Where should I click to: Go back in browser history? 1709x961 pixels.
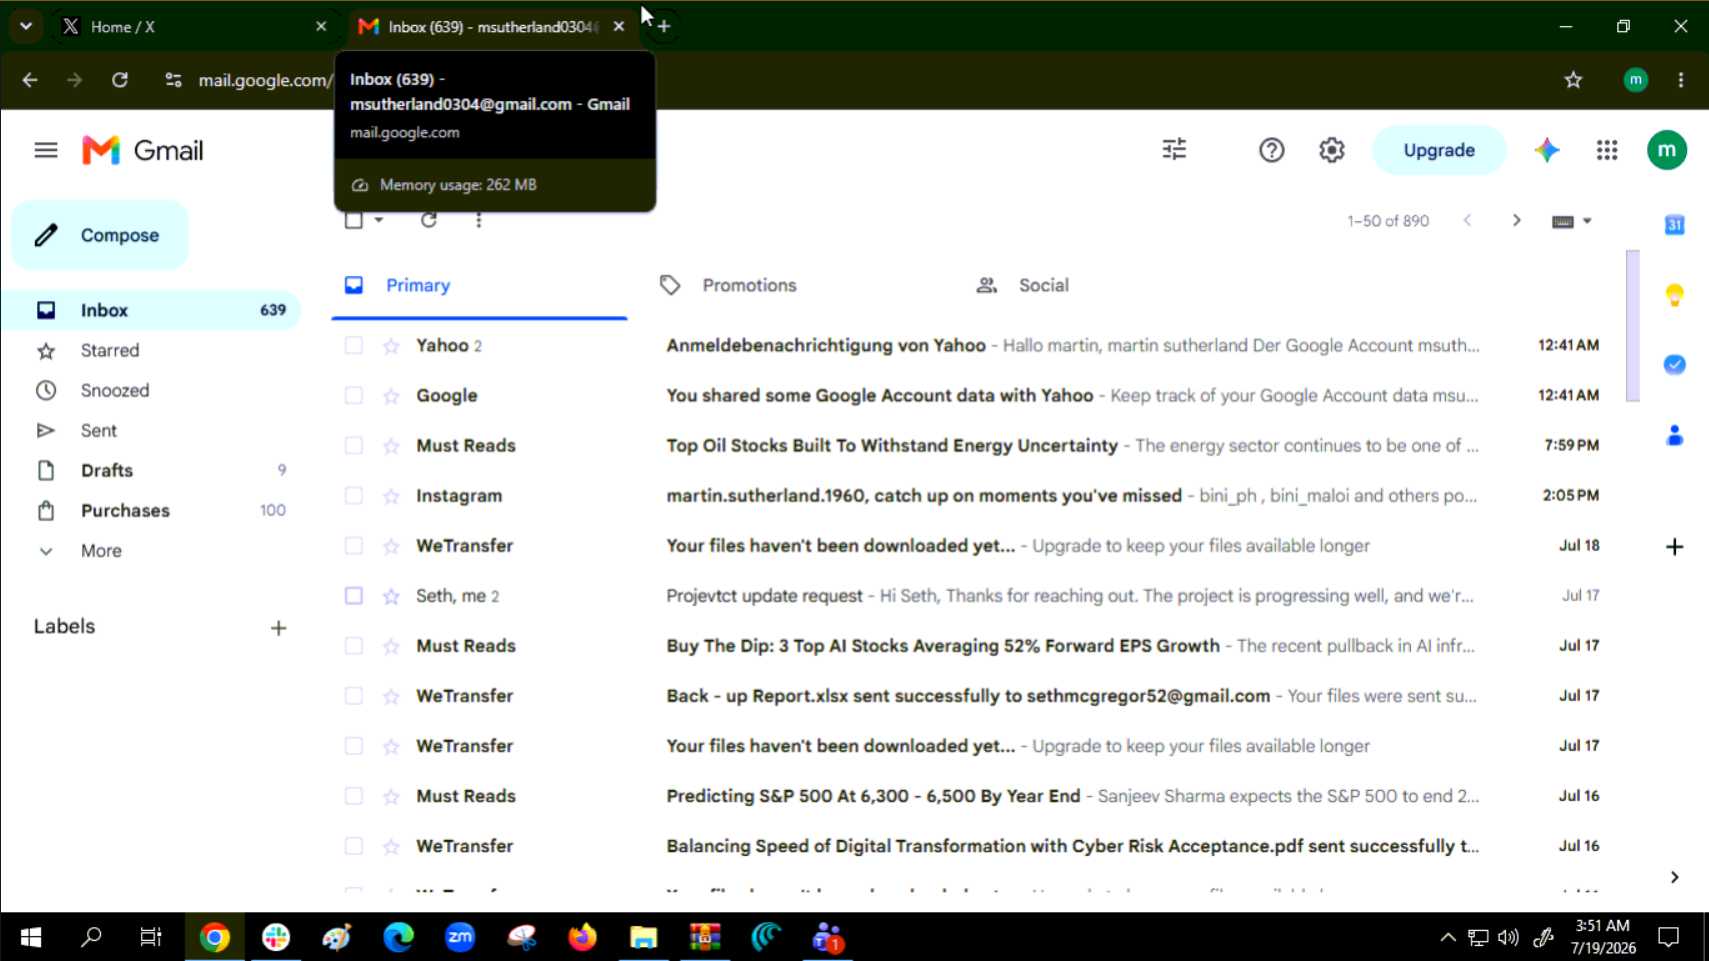(x=30, y=80)
